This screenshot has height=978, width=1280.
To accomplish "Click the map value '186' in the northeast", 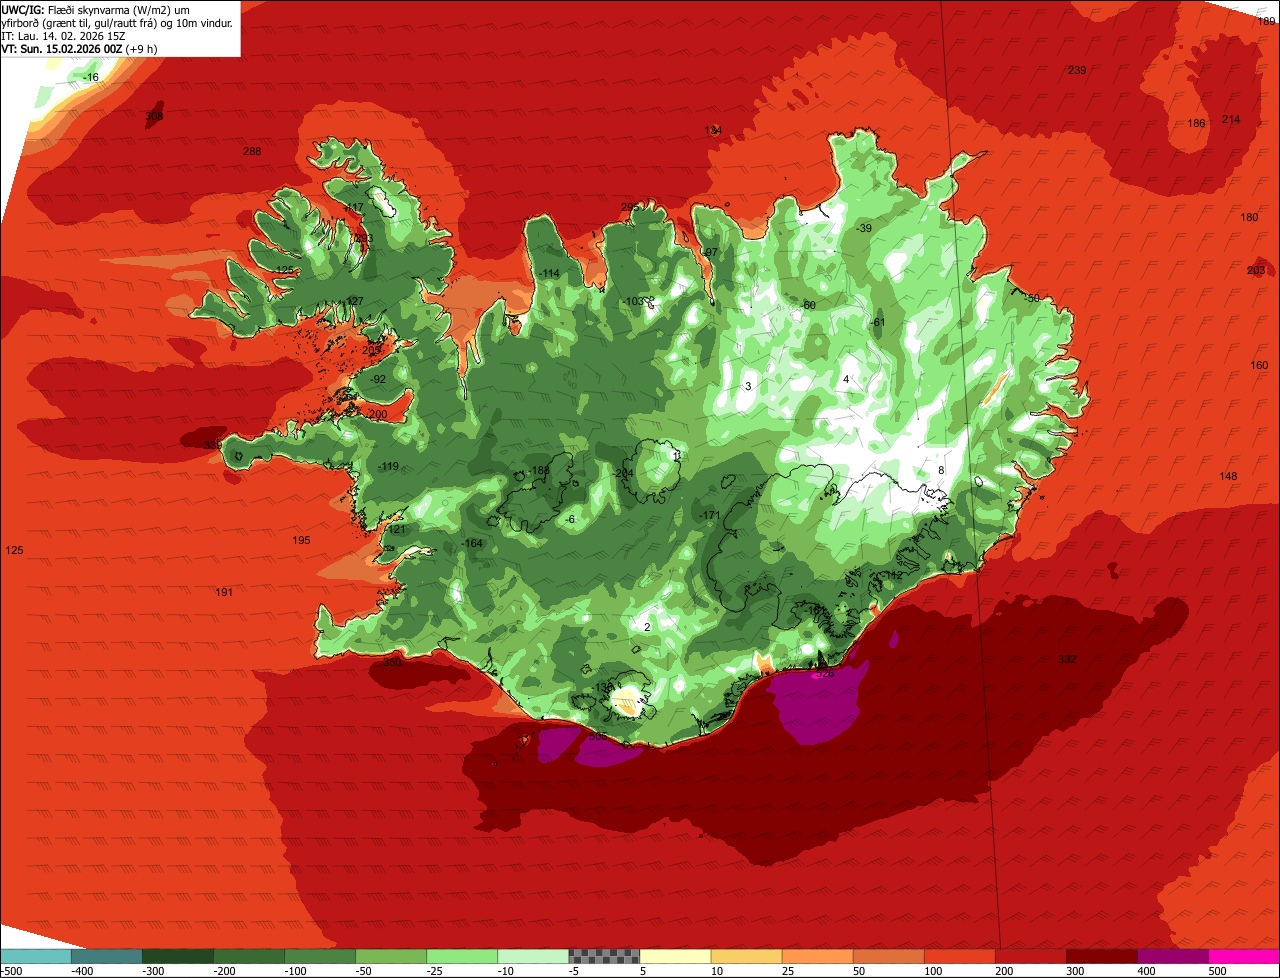I will coord(1196,123).
